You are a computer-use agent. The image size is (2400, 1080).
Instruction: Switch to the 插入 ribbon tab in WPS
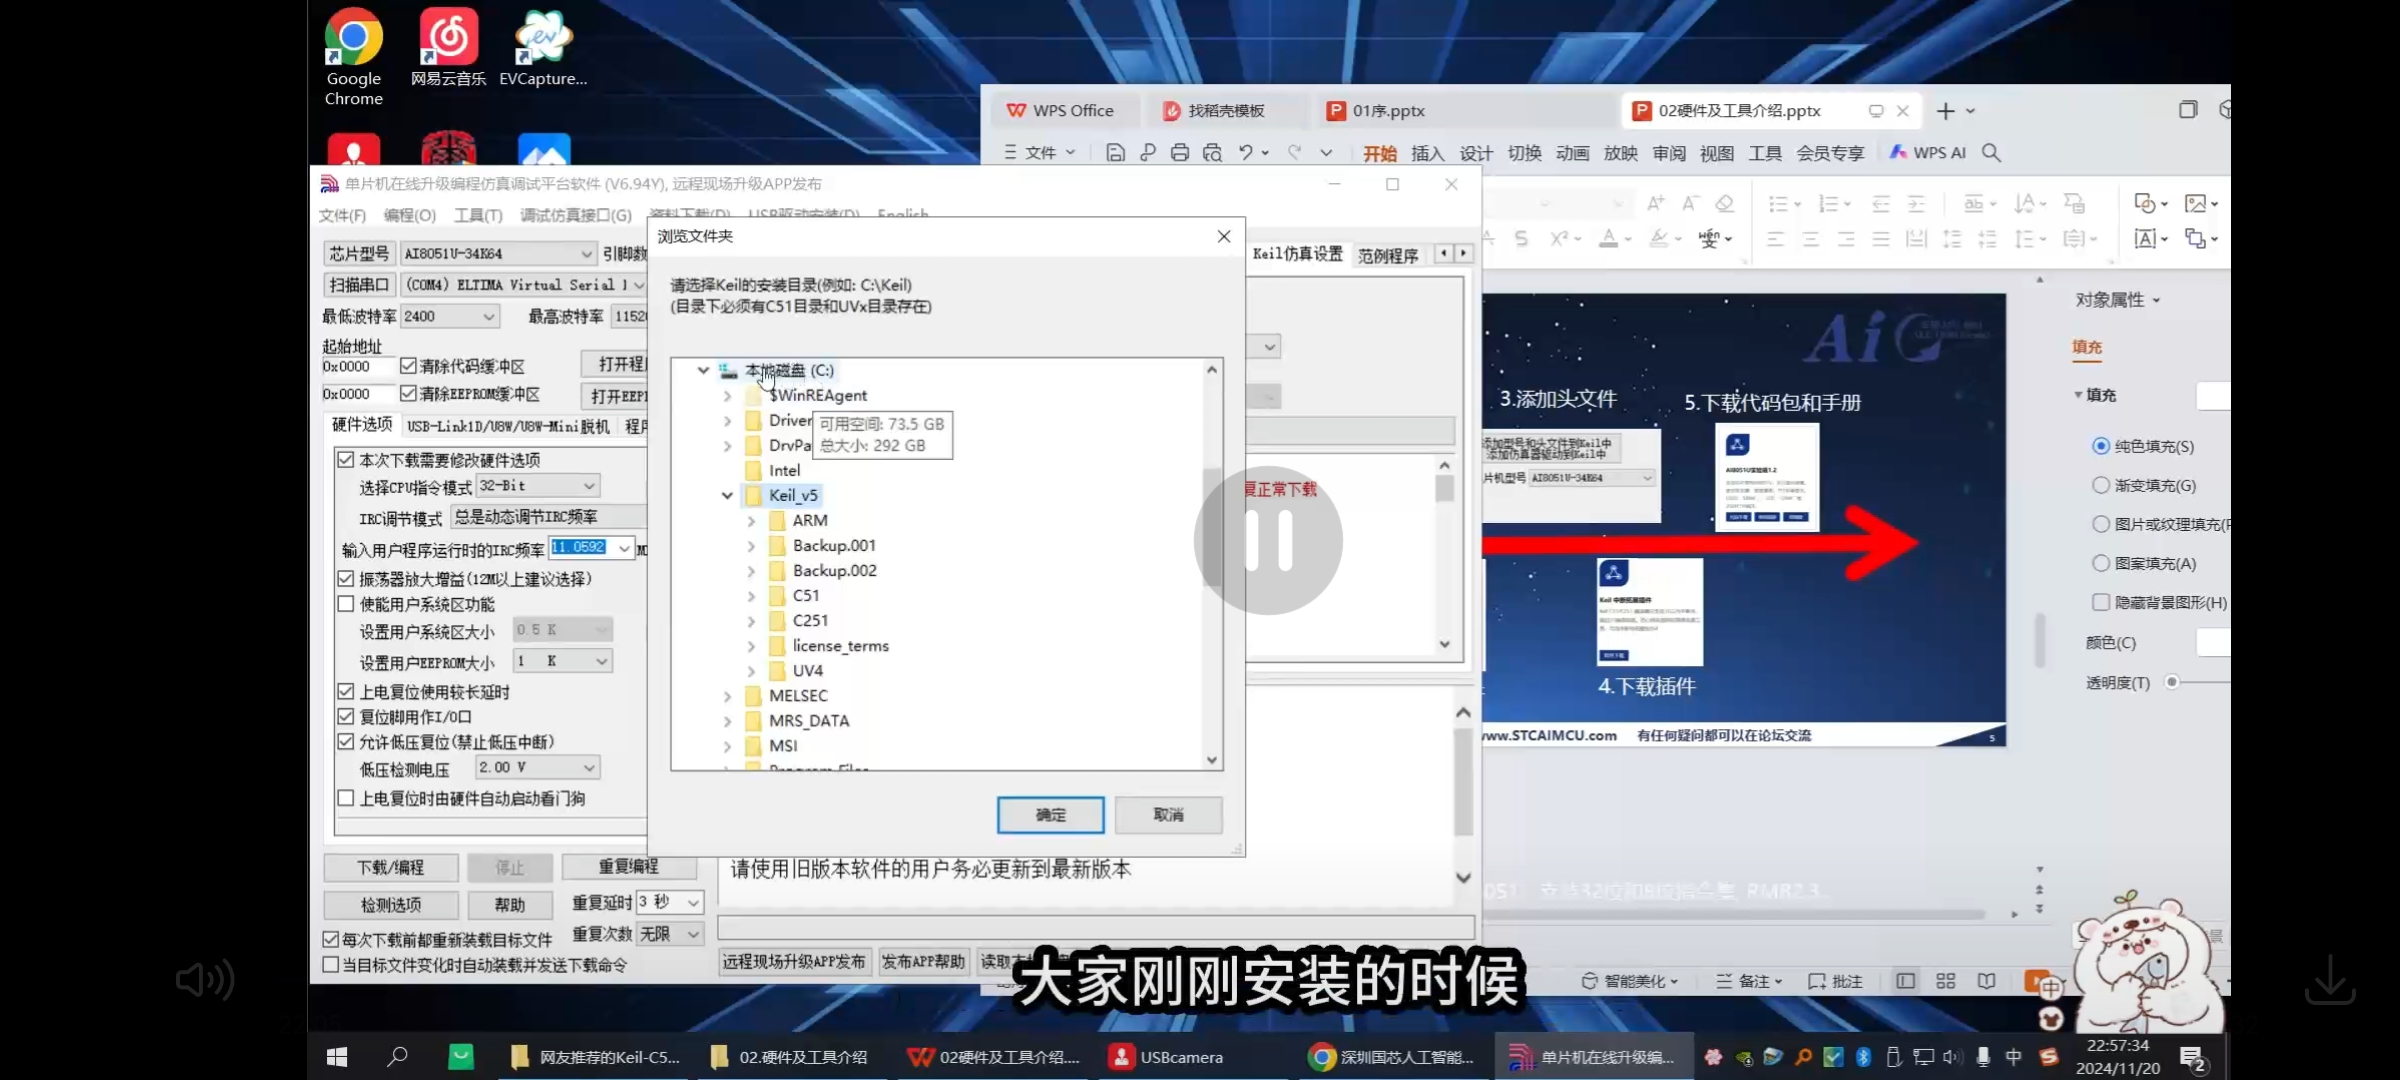tap(1427, 153)
